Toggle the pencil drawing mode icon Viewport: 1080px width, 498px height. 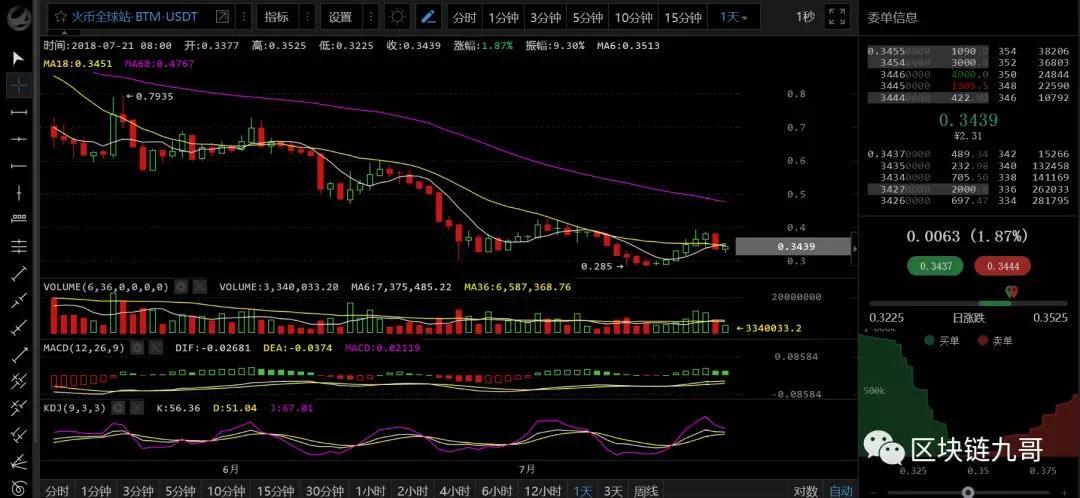click(428, 17)
